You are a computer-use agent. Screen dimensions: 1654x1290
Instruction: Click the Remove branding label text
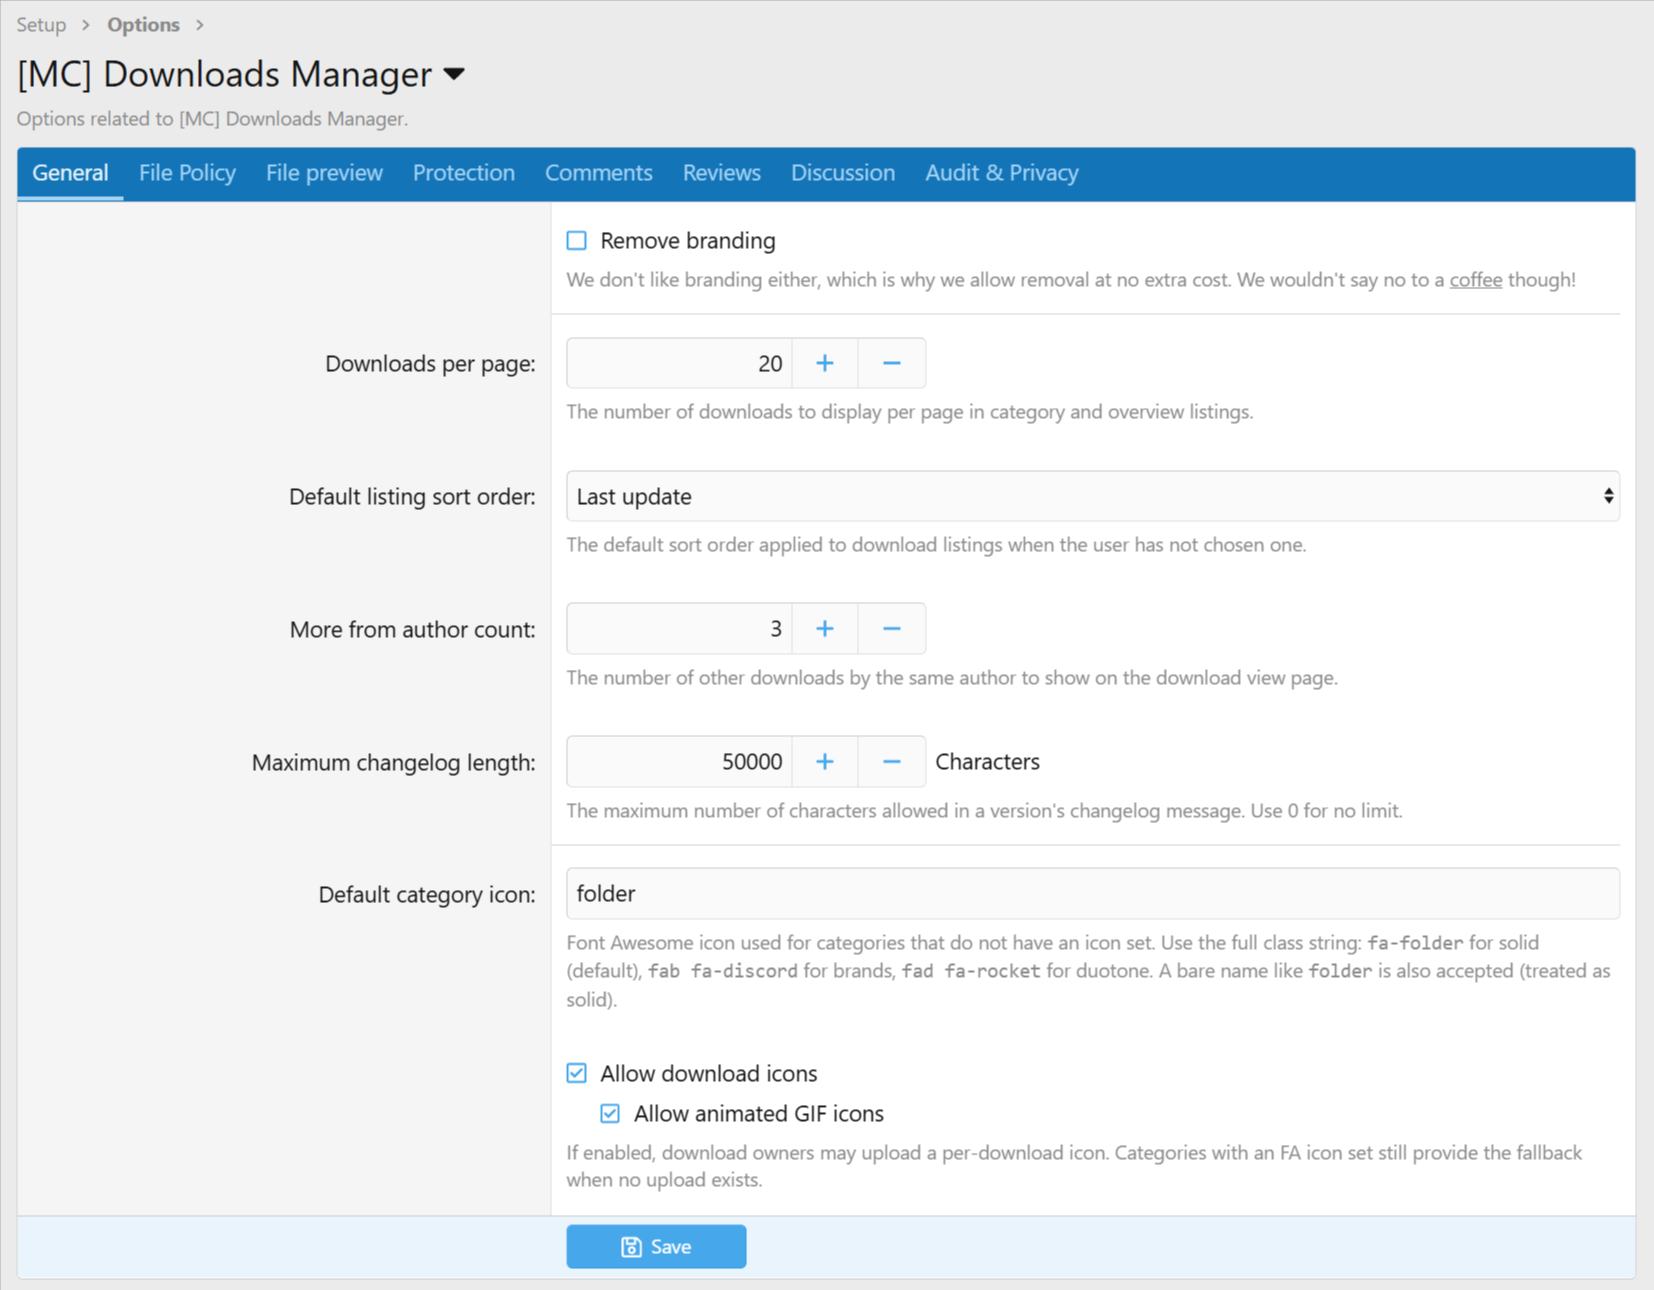(688, 241)
